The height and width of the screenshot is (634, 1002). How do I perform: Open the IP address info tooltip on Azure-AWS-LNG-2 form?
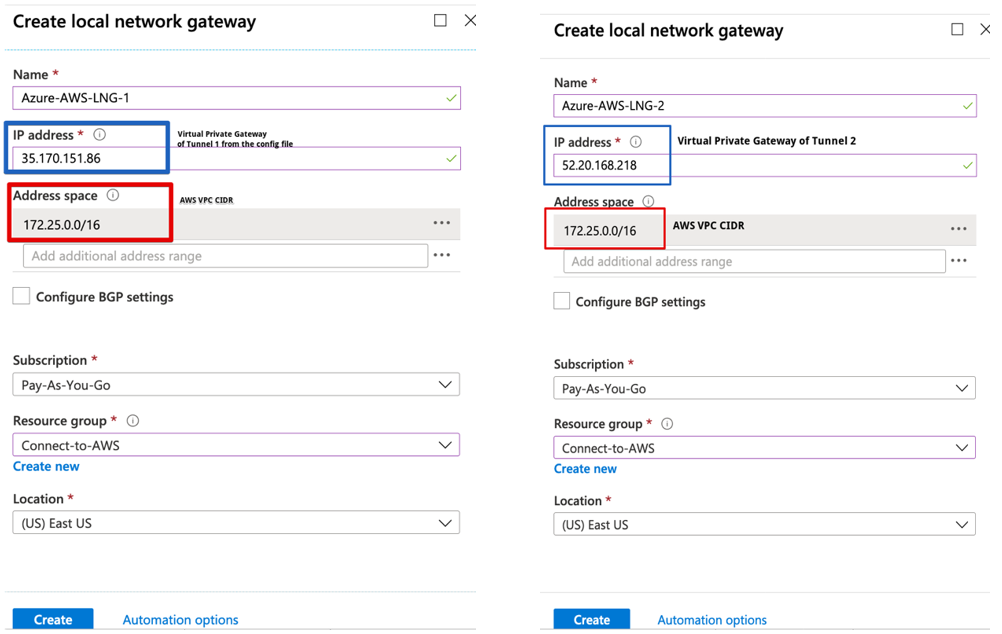point(634,141)
